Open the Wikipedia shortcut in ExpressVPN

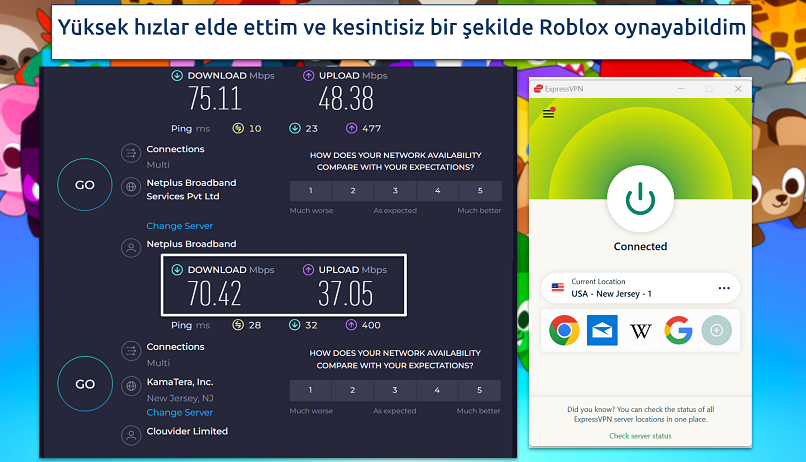[x=640, y=330]
